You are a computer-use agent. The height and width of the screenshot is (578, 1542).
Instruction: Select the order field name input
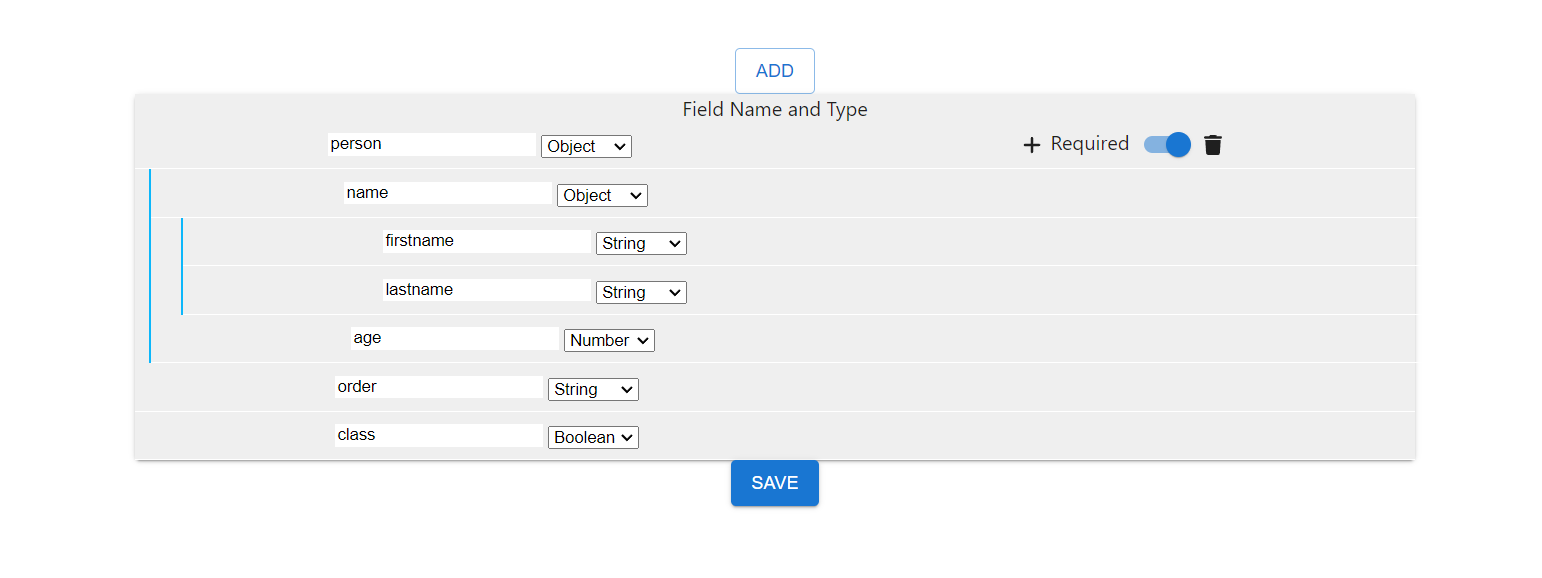(x=439, y=387)
